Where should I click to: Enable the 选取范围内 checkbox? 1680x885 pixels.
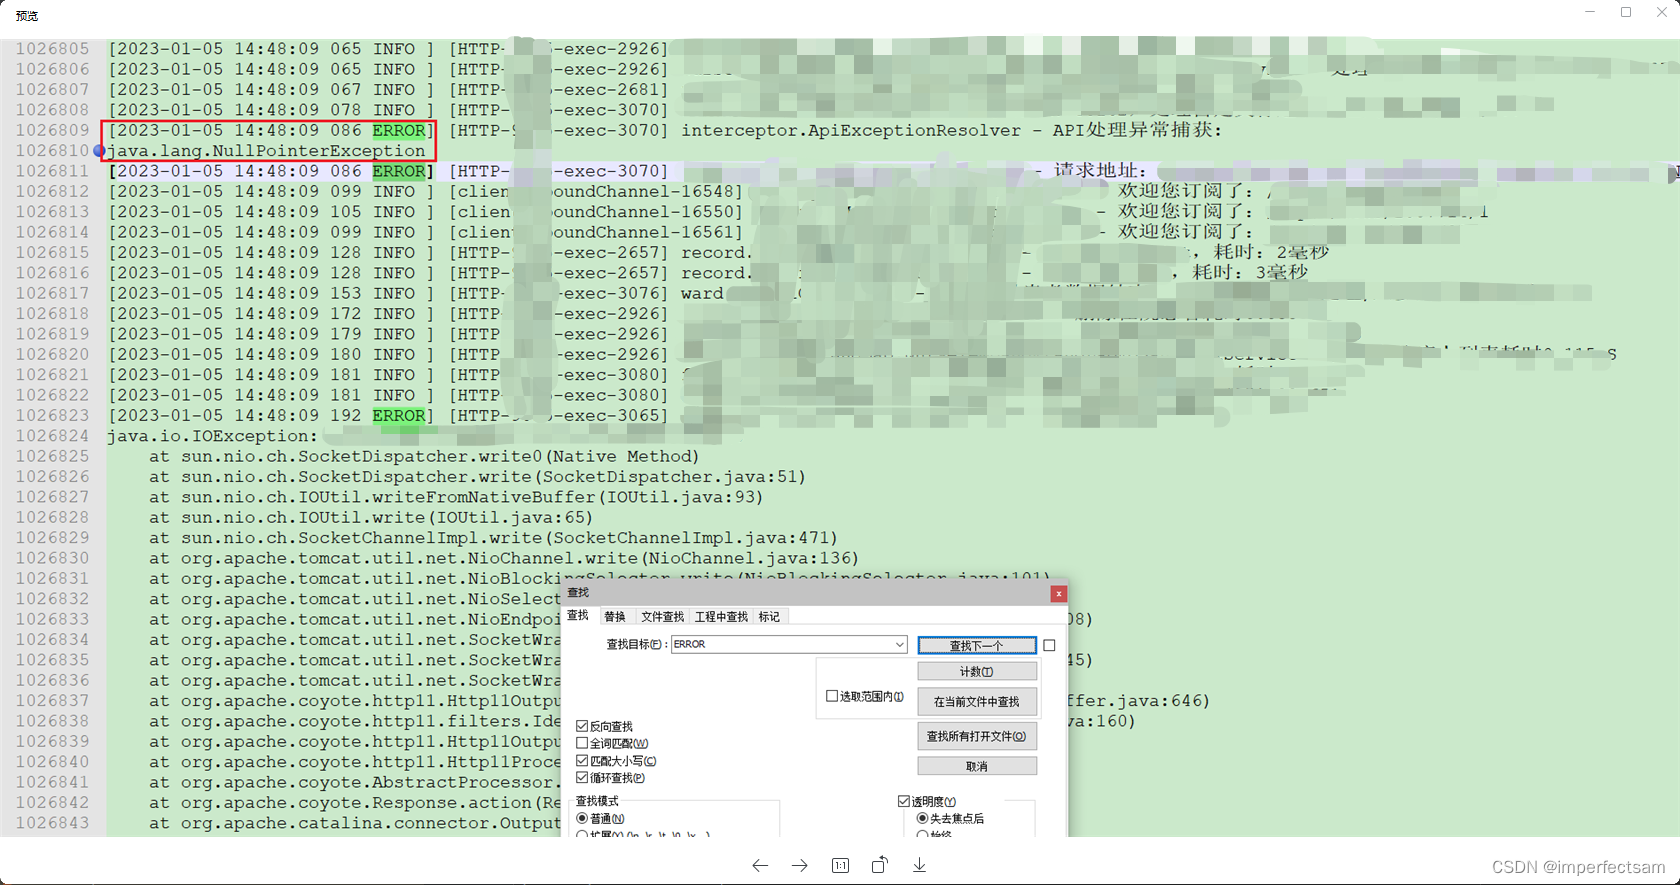tap(832, 696)
